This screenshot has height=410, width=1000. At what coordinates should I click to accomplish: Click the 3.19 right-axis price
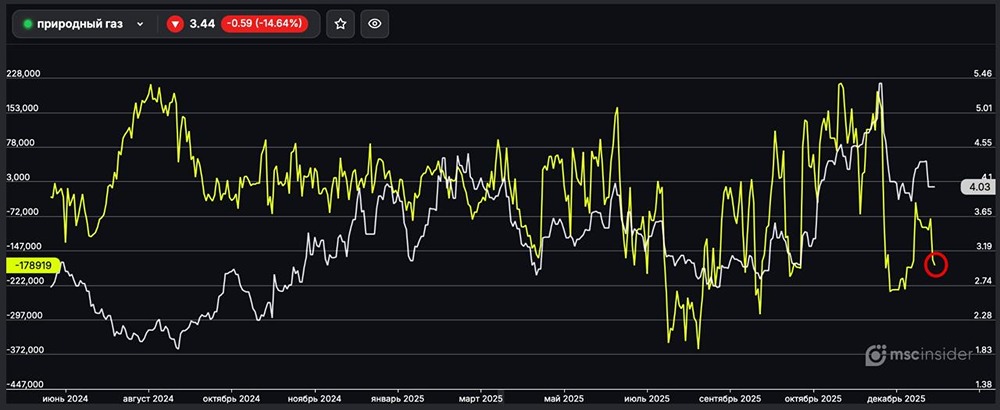tap(983, 246)
